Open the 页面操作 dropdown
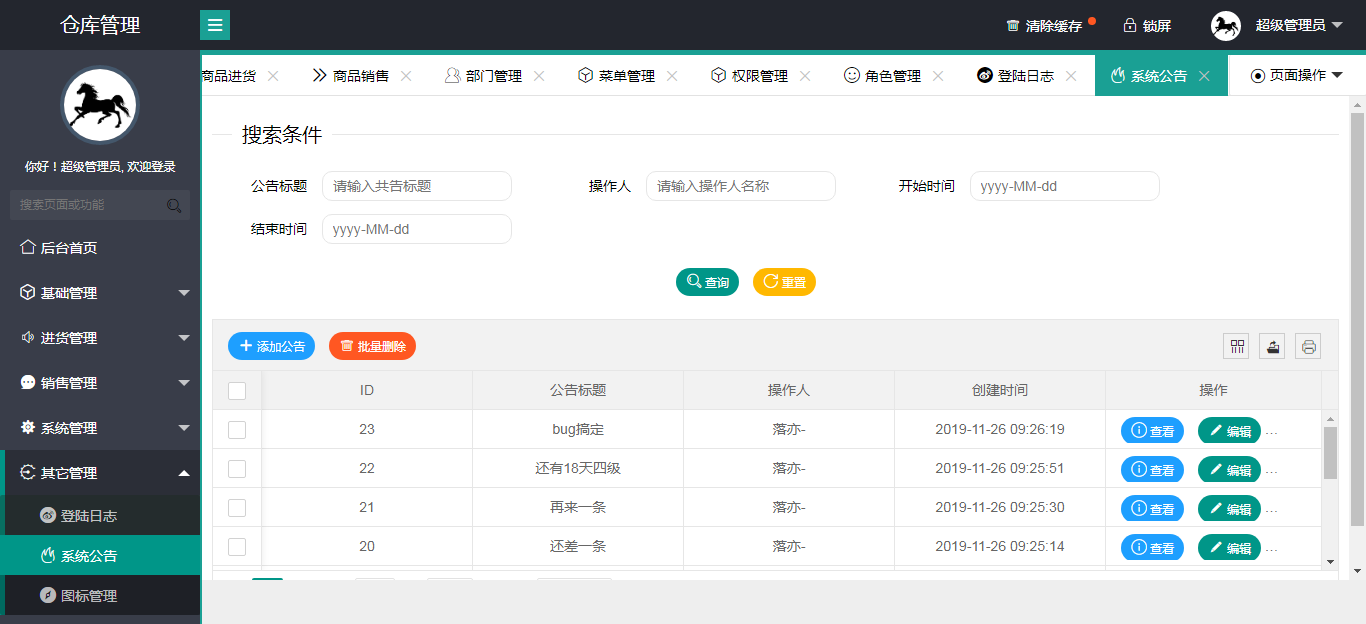The image size is (1366, 624). tap(1297, 76)
